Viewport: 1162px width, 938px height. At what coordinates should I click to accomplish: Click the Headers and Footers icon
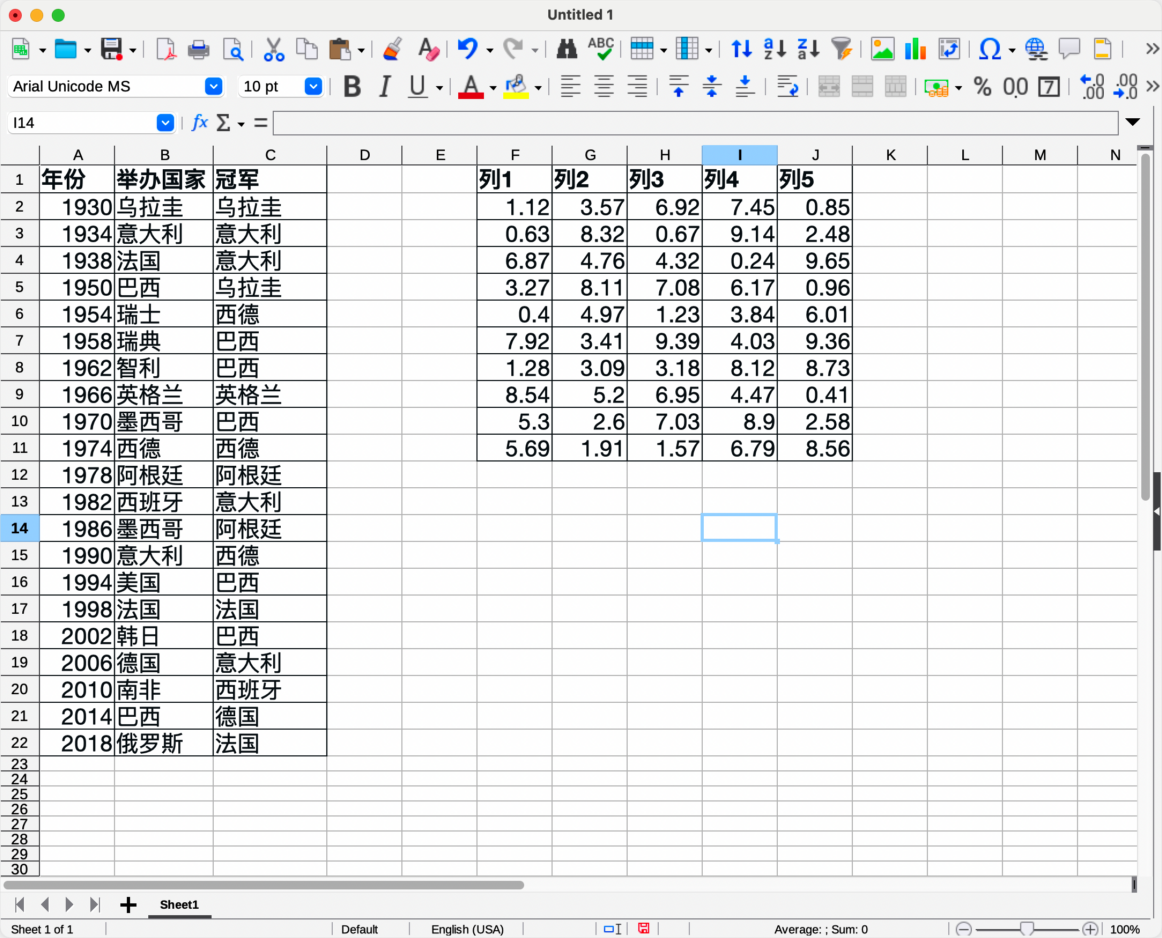tap(1103, 50)
